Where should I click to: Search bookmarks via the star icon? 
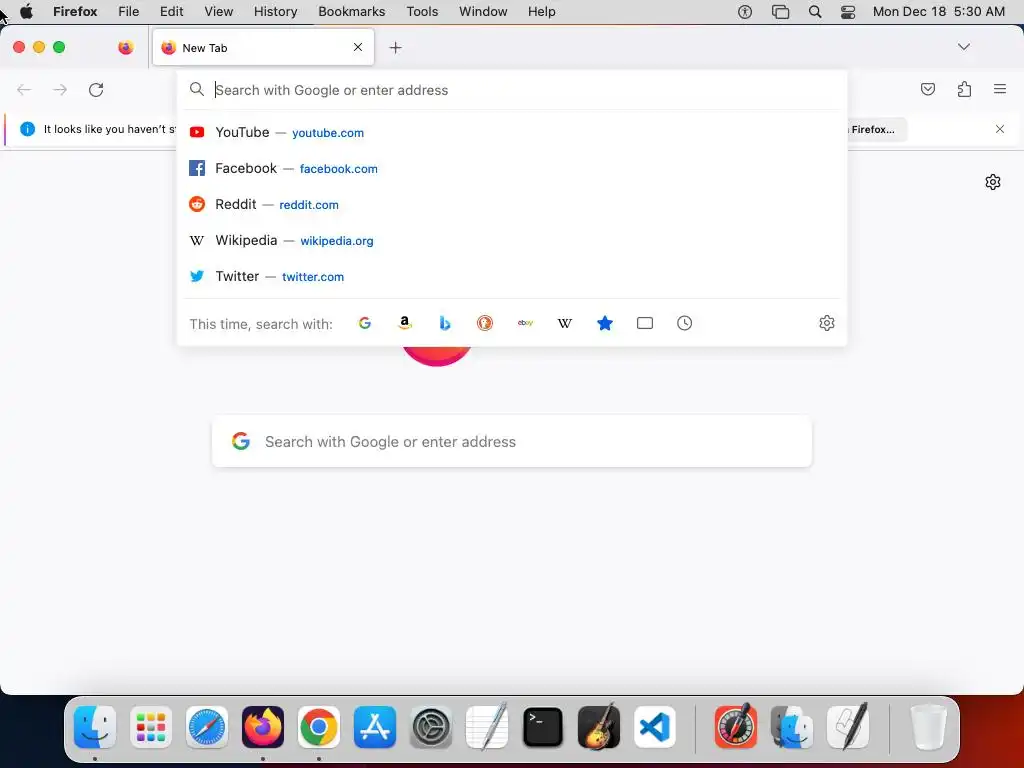click(x=605, y=323)
